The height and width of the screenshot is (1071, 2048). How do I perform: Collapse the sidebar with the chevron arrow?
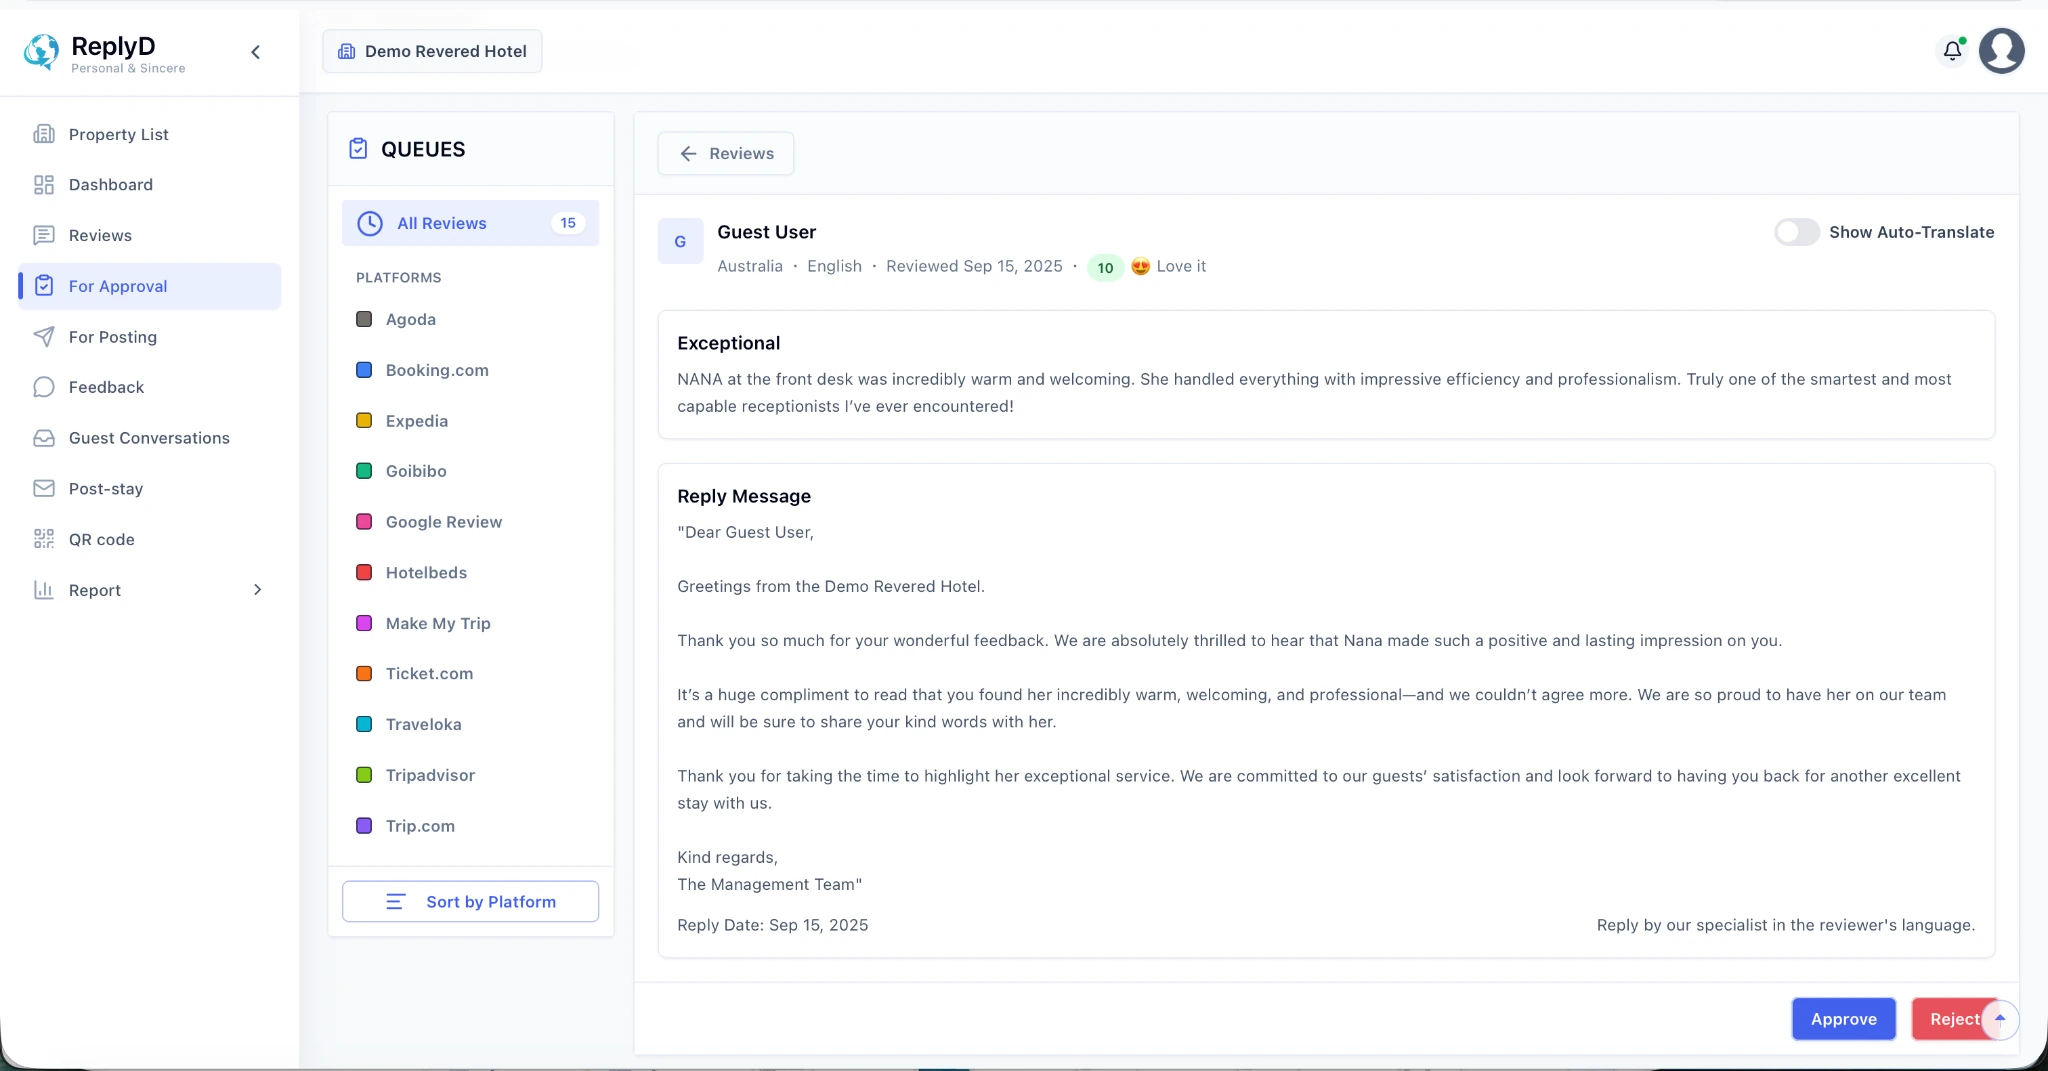click(256, 52)
